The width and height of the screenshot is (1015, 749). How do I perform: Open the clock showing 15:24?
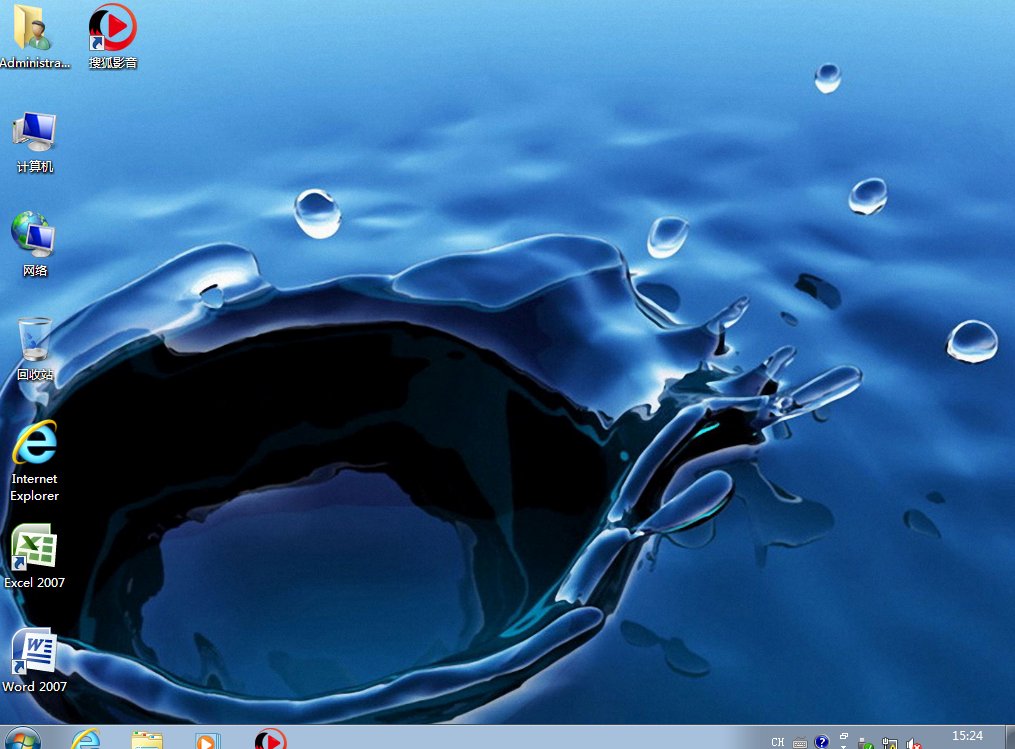(967, 735)
